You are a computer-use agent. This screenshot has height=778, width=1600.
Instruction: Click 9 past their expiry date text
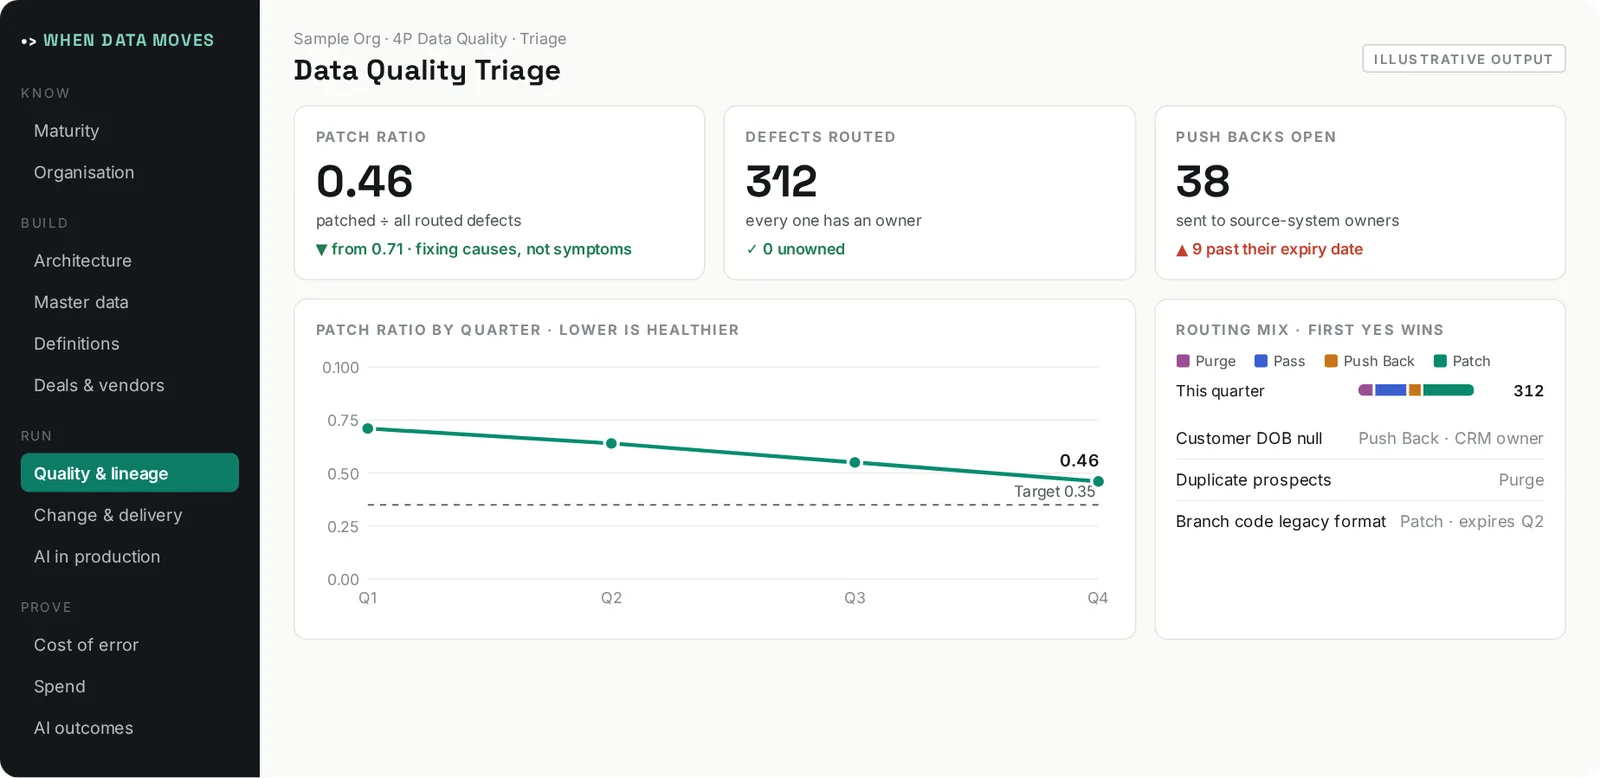[1277, 249]
